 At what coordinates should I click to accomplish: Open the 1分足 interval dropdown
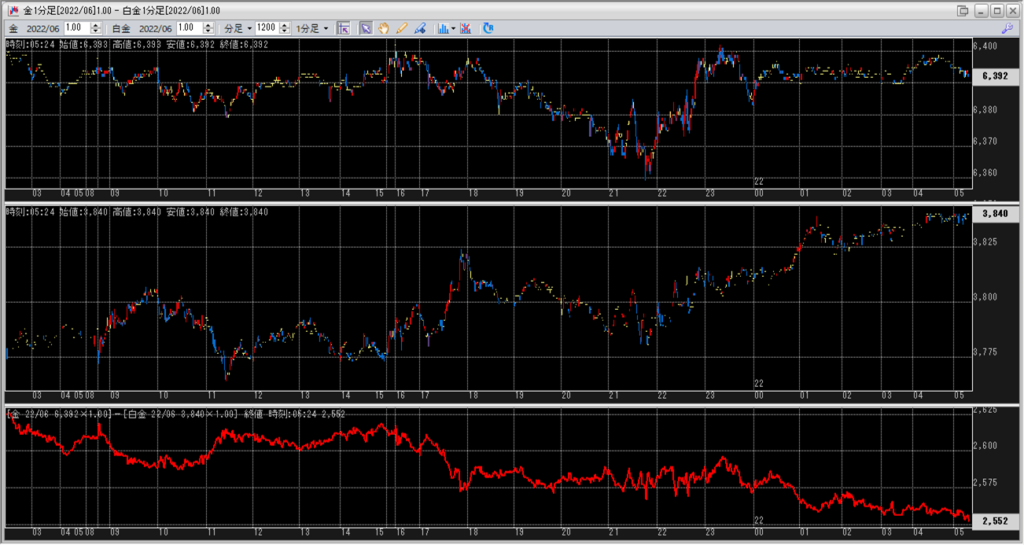tap(312, 29)
